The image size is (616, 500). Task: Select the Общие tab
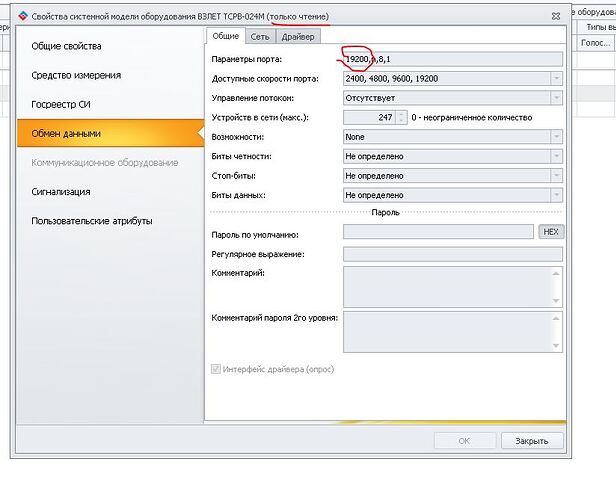(x=226, y=36)
